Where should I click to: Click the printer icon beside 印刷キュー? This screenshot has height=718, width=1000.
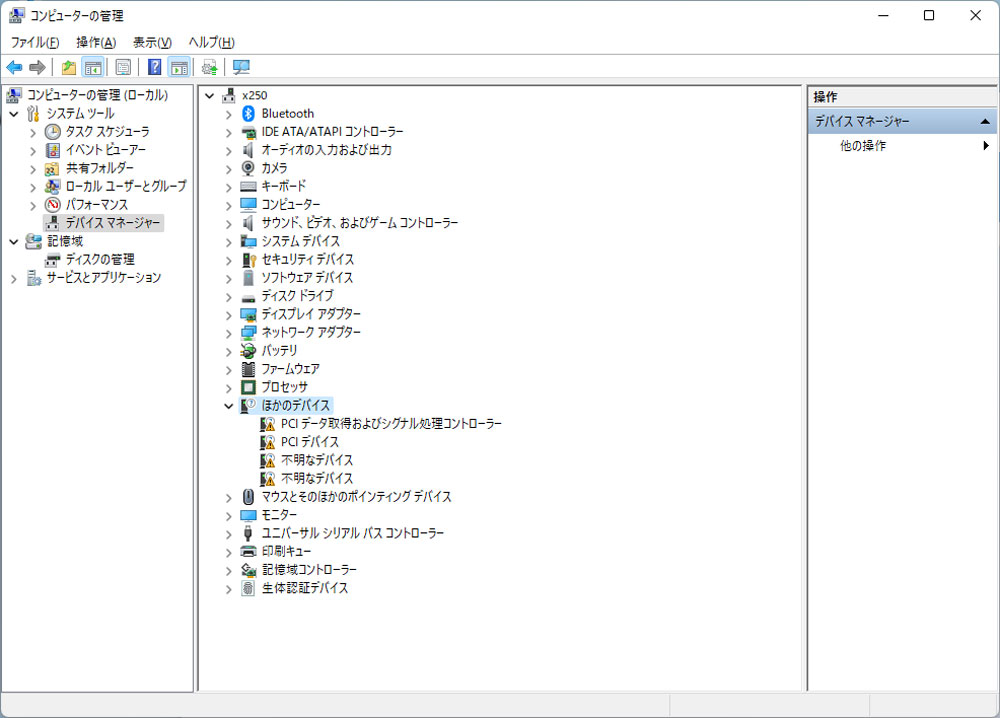click(248, 552)
